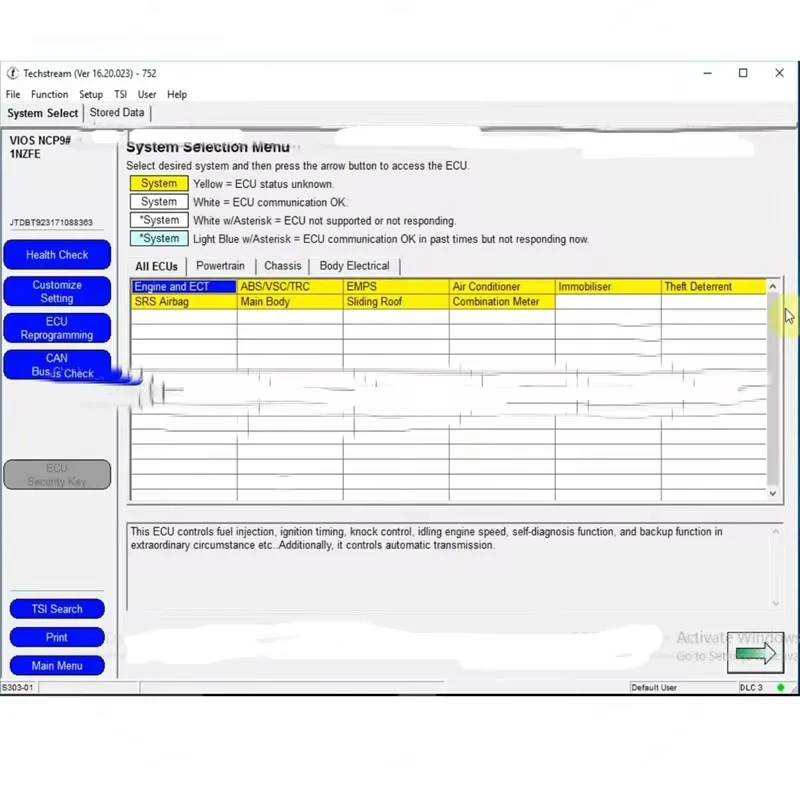Click the Techstream application logo icon in the title bar
This screenshot has width=800, height=800.
(12, 73)
